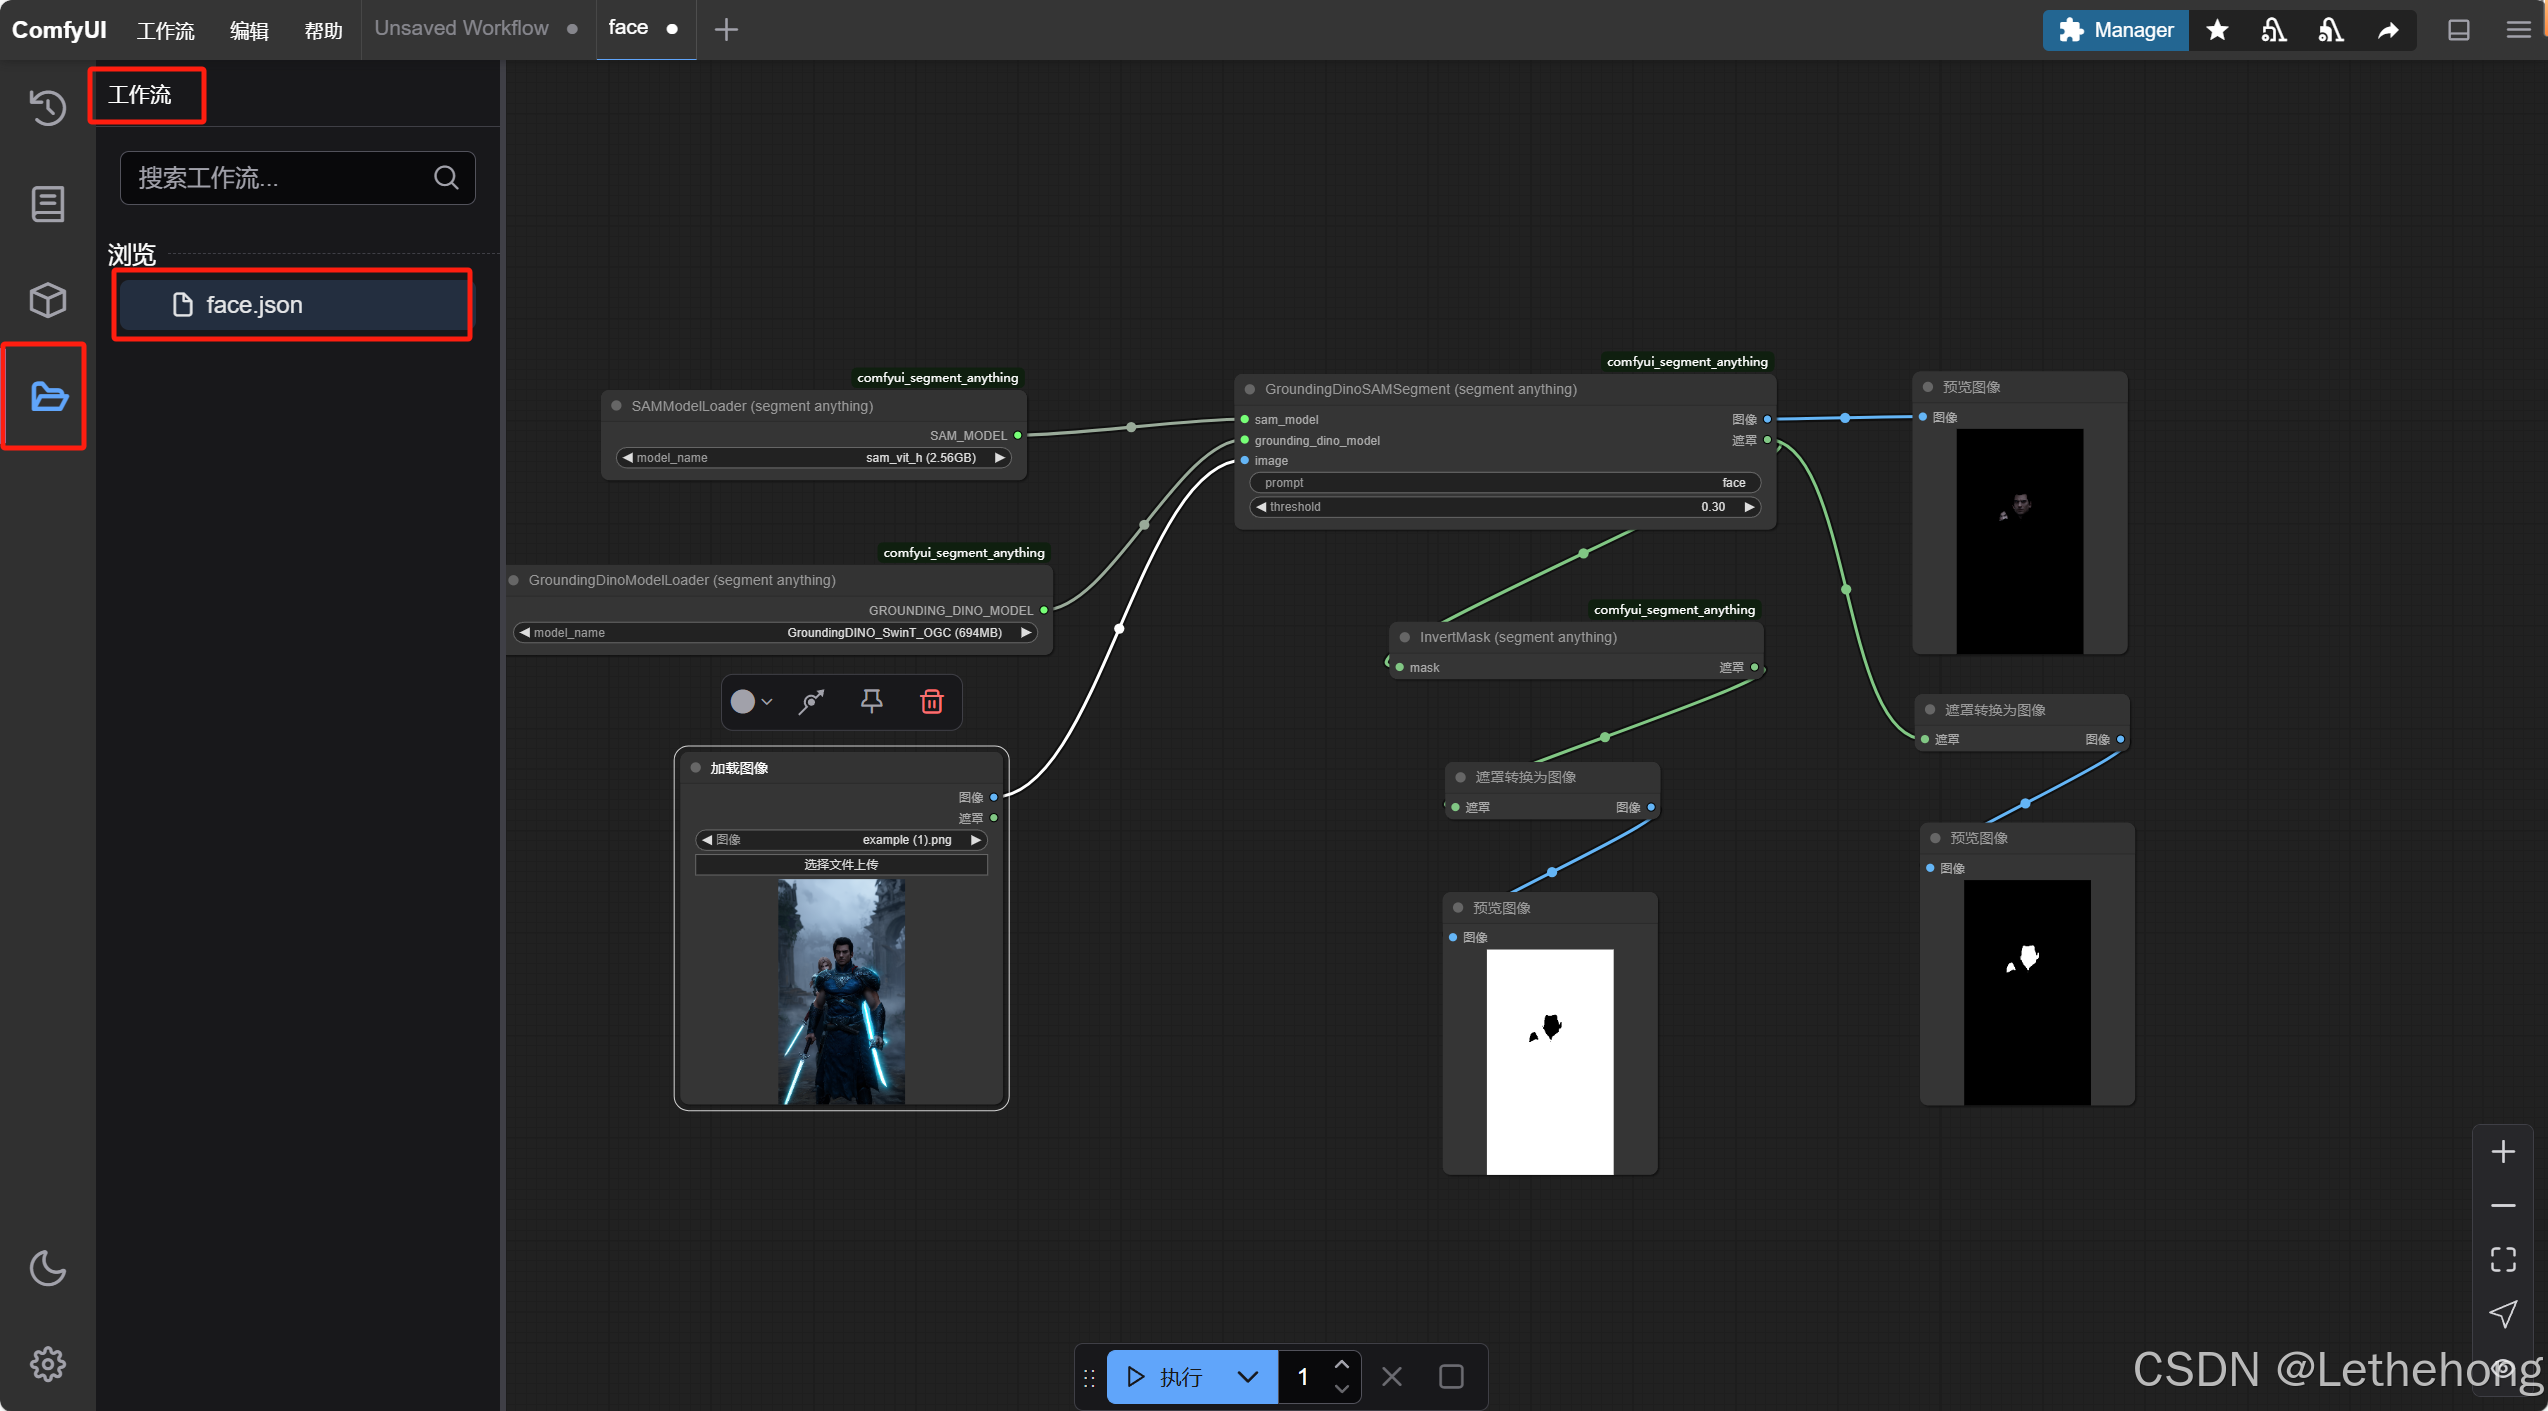2548x1411 pixels.
Task: Click fit view icon in zoom controls
Action: click(2502, 1259)
